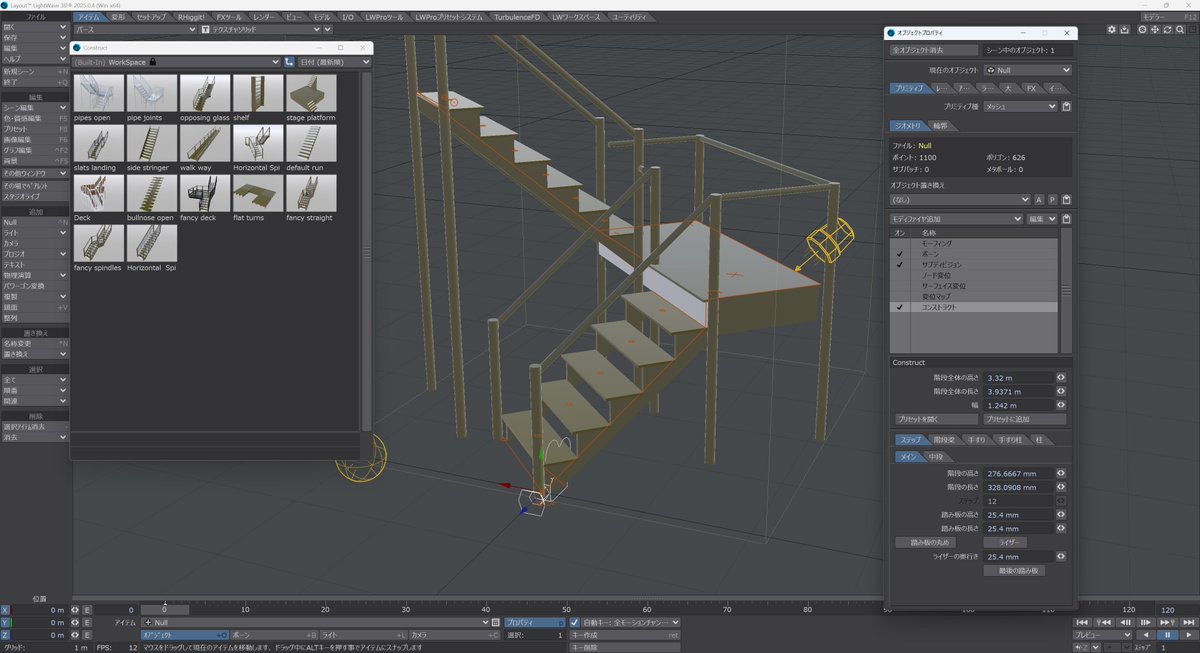Enable the モーフィング modifier in On column
Viewport: 1200px width, 653px height.
pyautogui.click(x=899, y=243)
